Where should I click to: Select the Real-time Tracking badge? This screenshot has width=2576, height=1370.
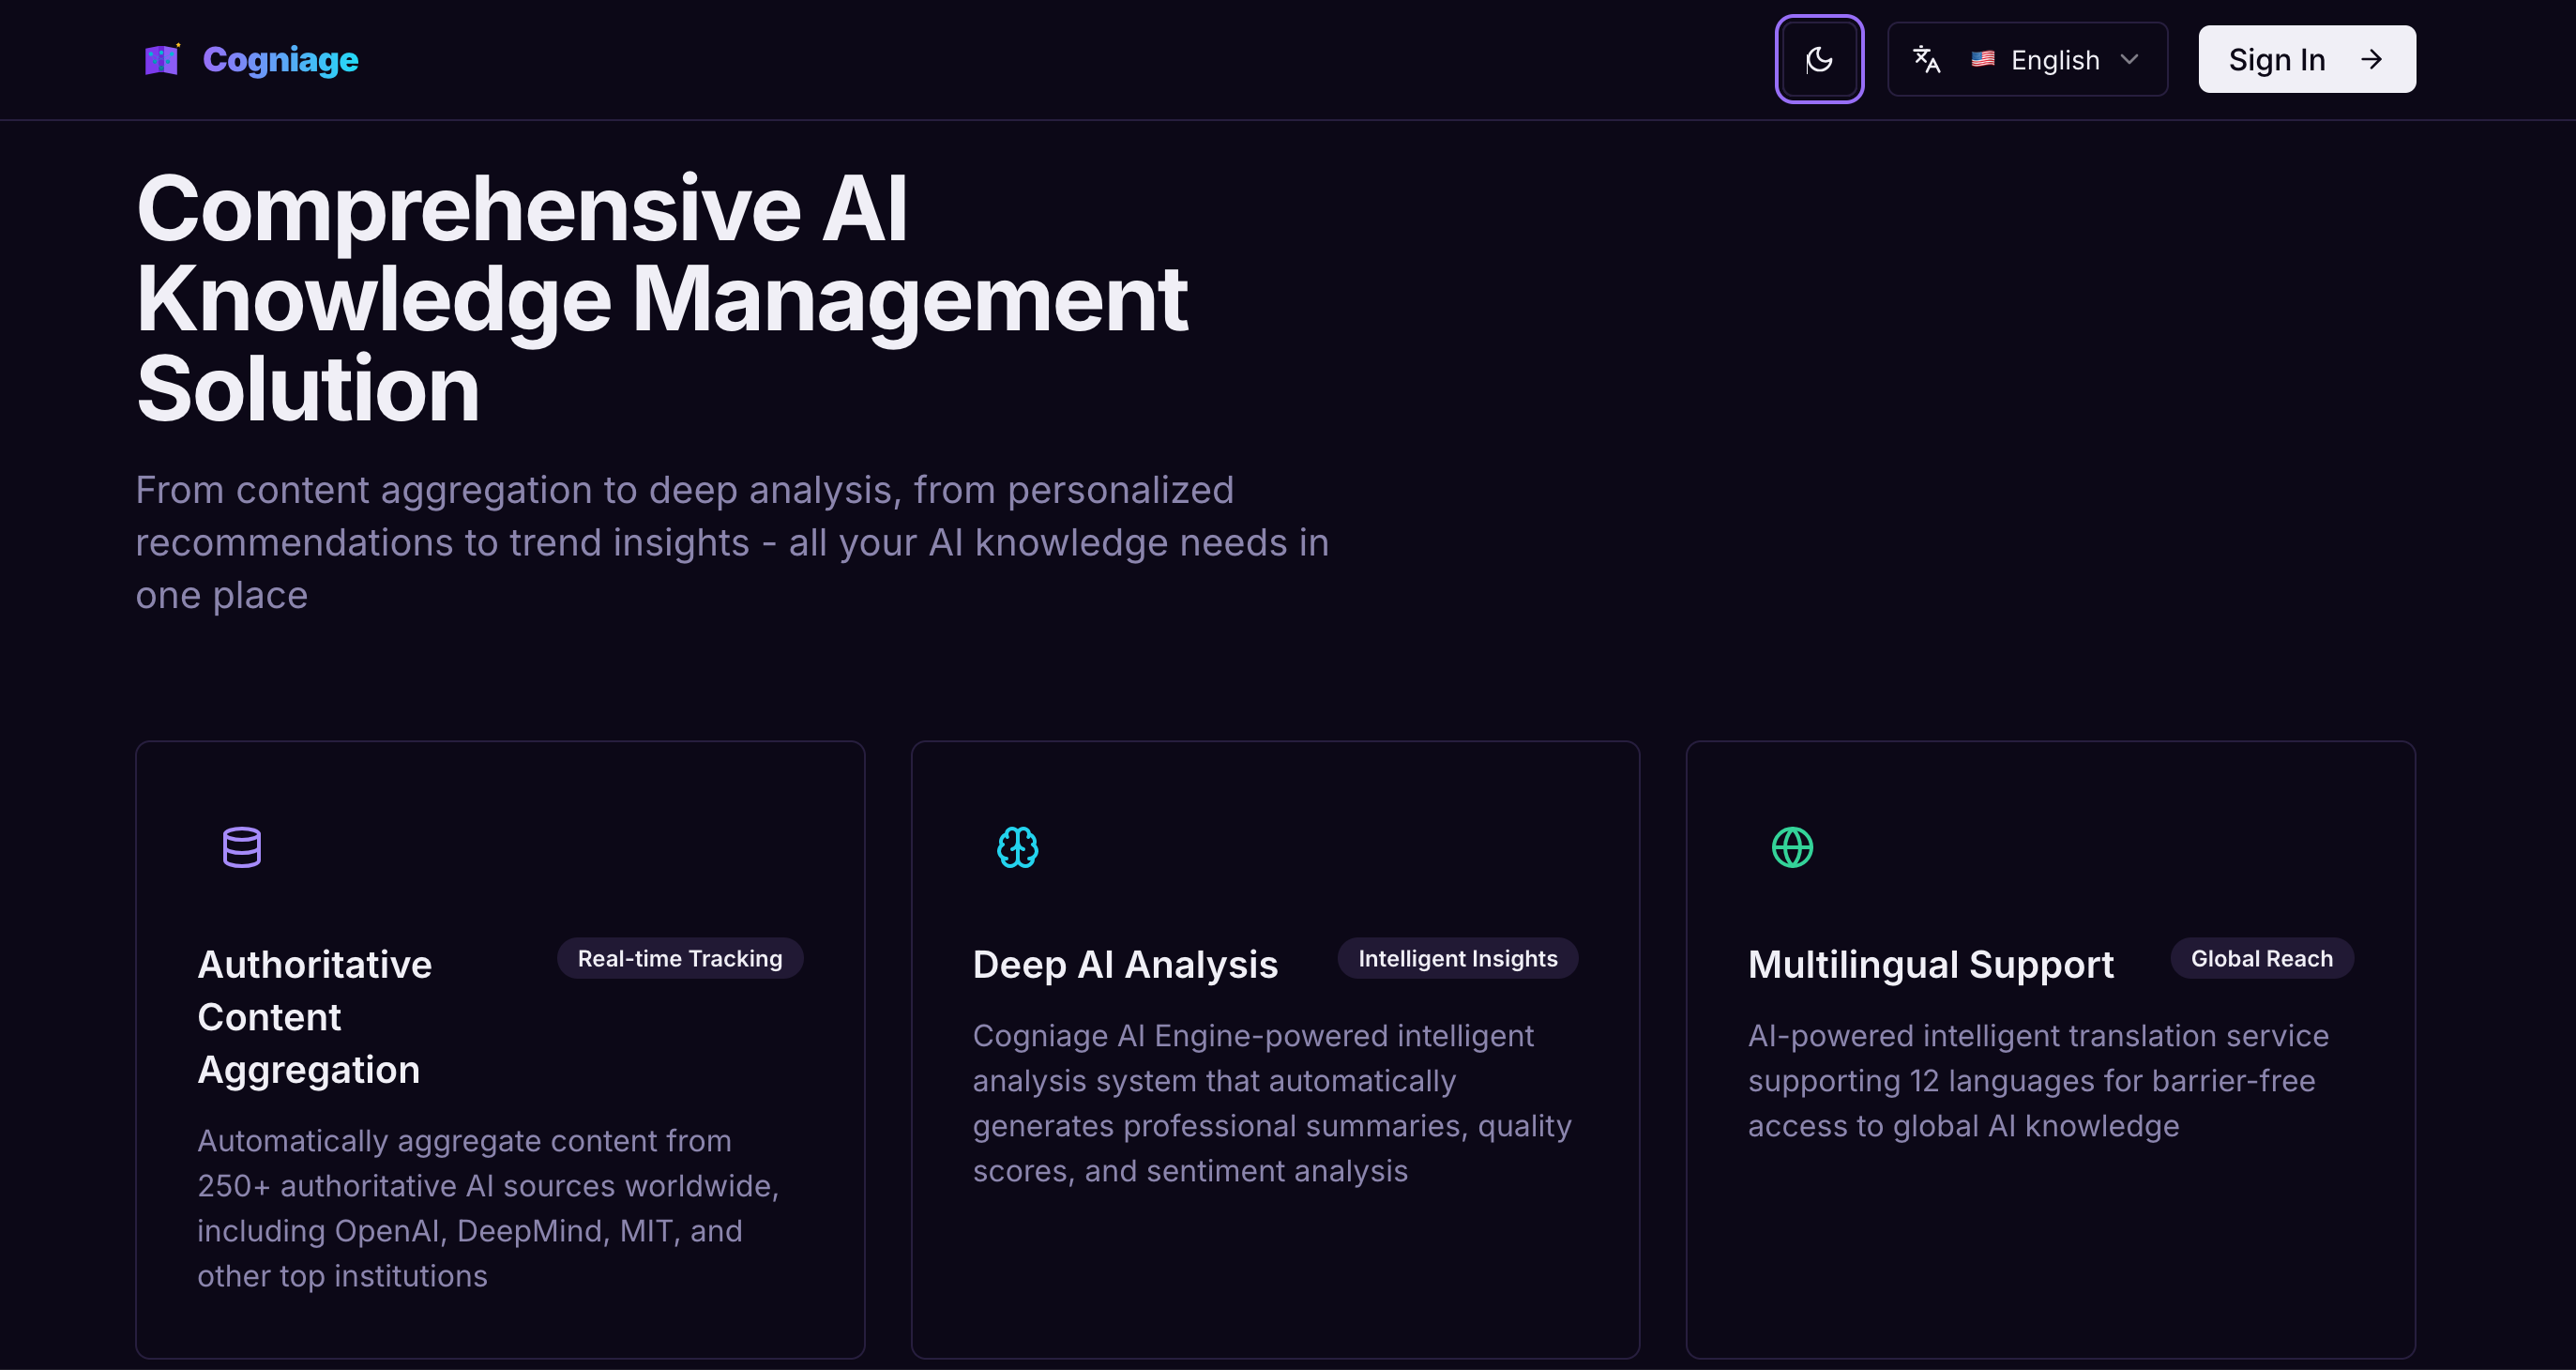[x=680, y=958]
